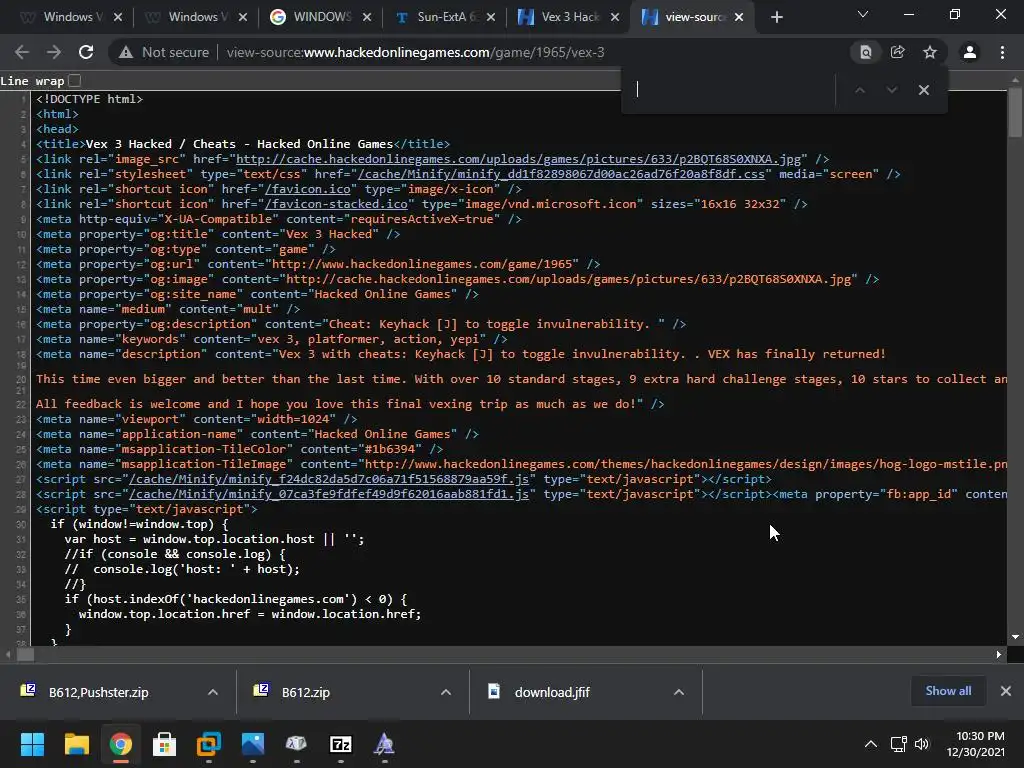1024x768 pixels.
Task: Close the find bar
Action: click(923, 90)
